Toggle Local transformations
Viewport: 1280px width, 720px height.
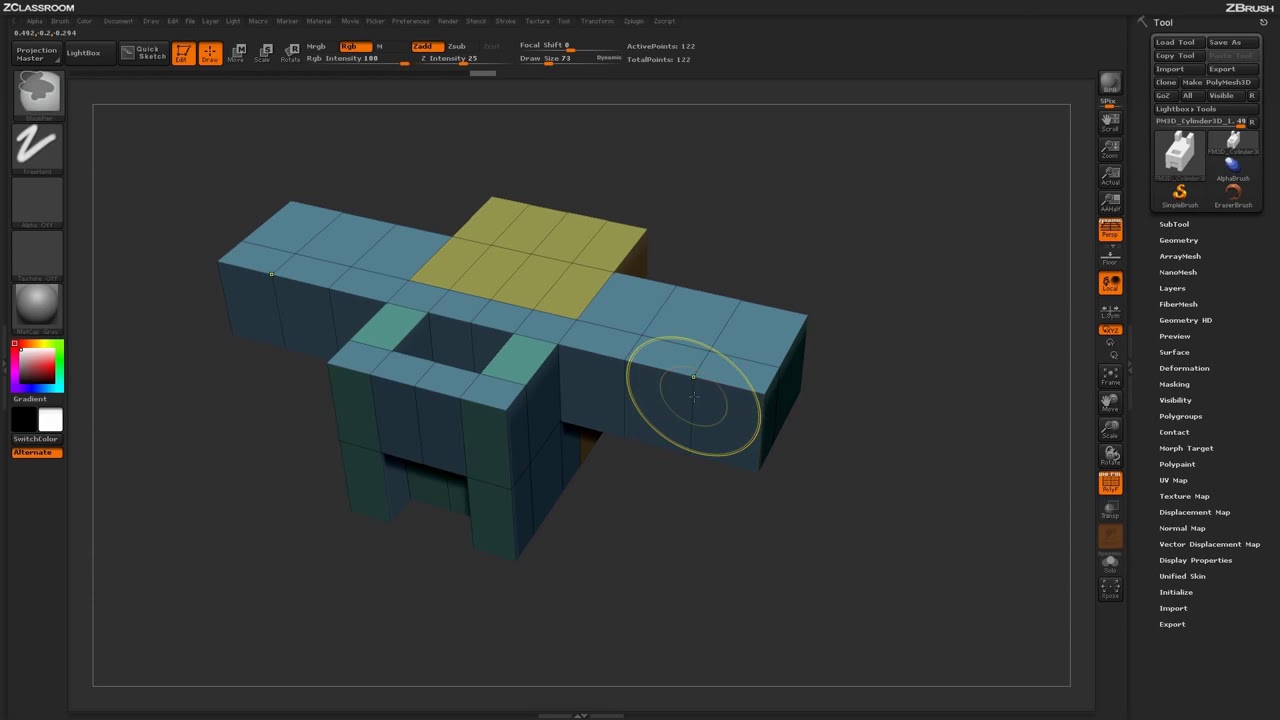(1110, 283)
